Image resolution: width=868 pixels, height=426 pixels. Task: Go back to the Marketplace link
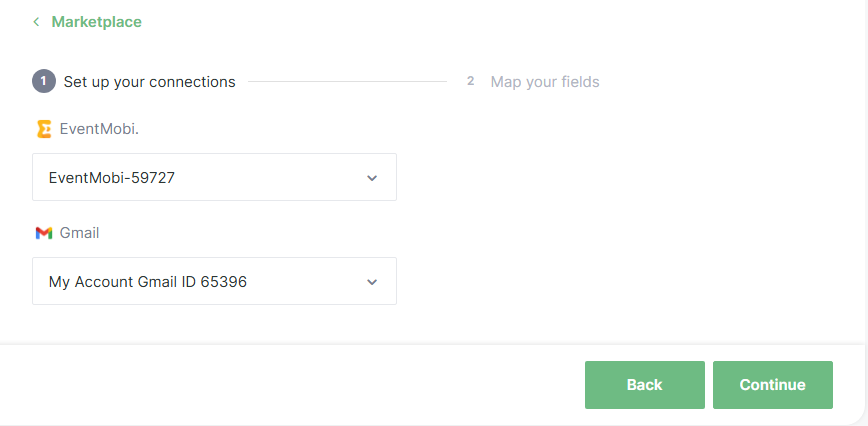tap(96, 22)
